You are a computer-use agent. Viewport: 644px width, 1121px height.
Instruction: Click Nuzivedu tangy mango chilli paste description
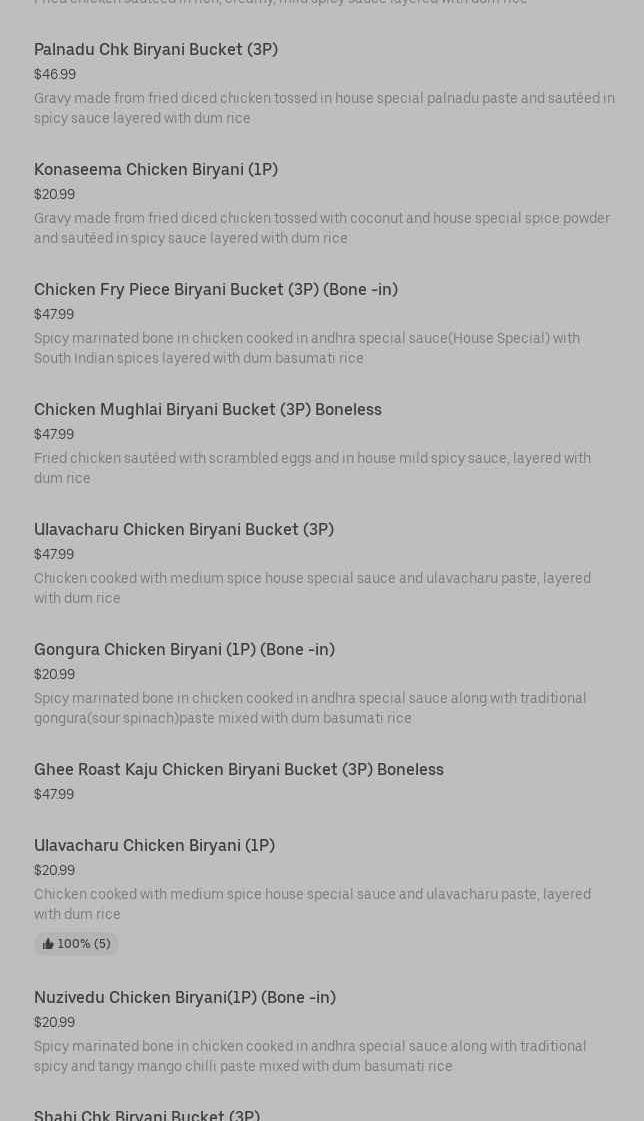(310, 1056)
